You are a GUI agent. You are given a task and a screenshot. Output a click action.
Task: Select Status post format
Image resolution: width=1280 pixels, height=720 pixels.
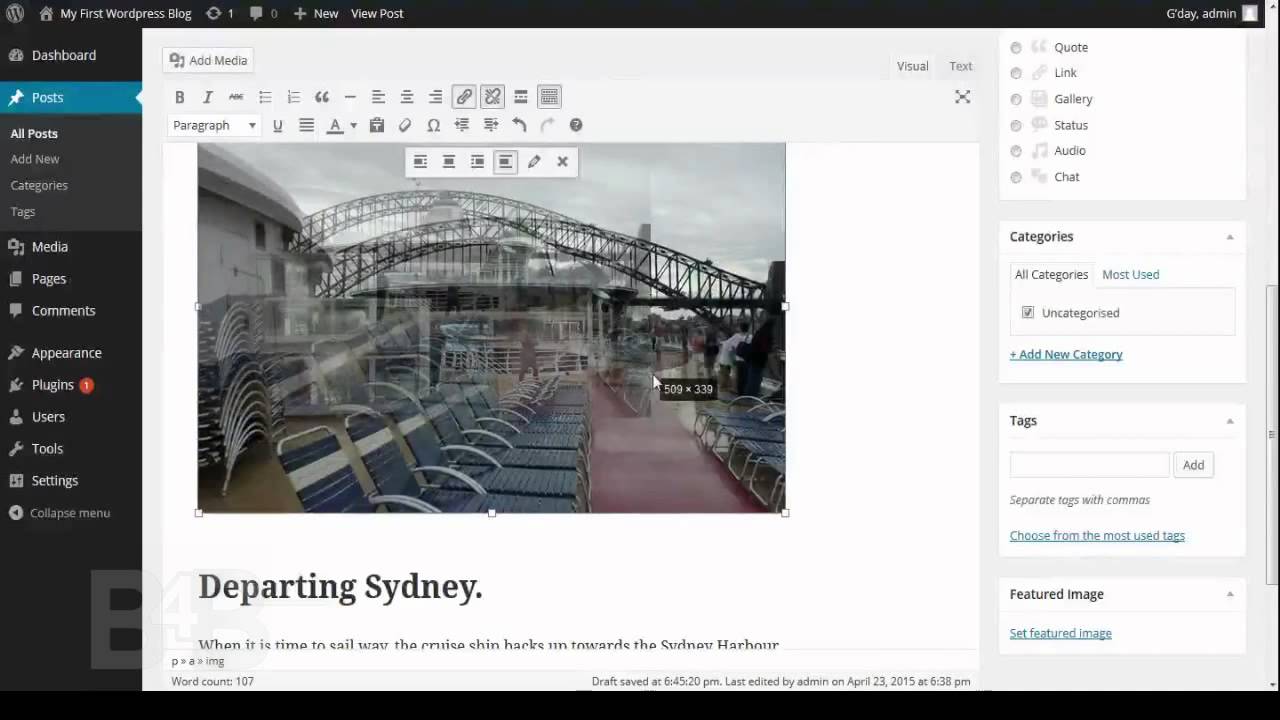pos(1016,125)
